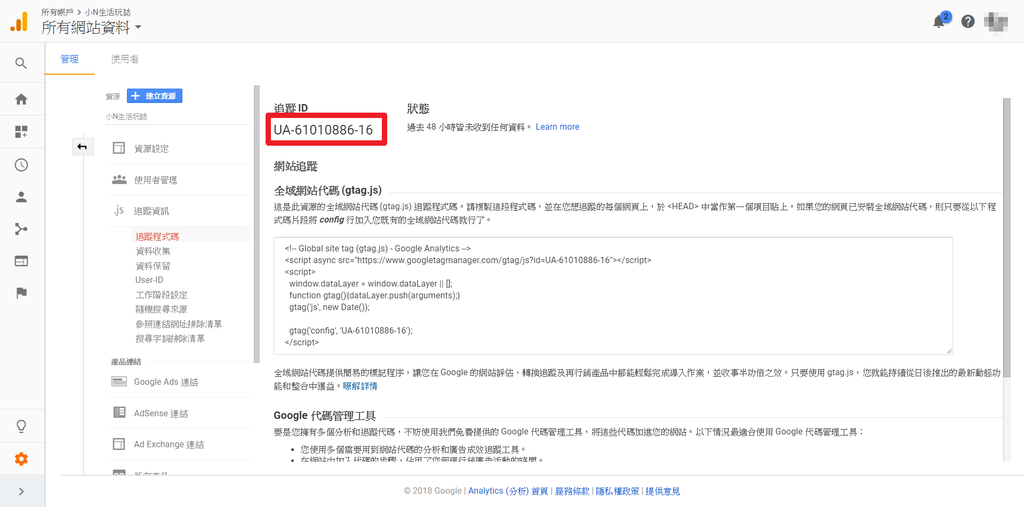Open Audience reports person icon

22,197
